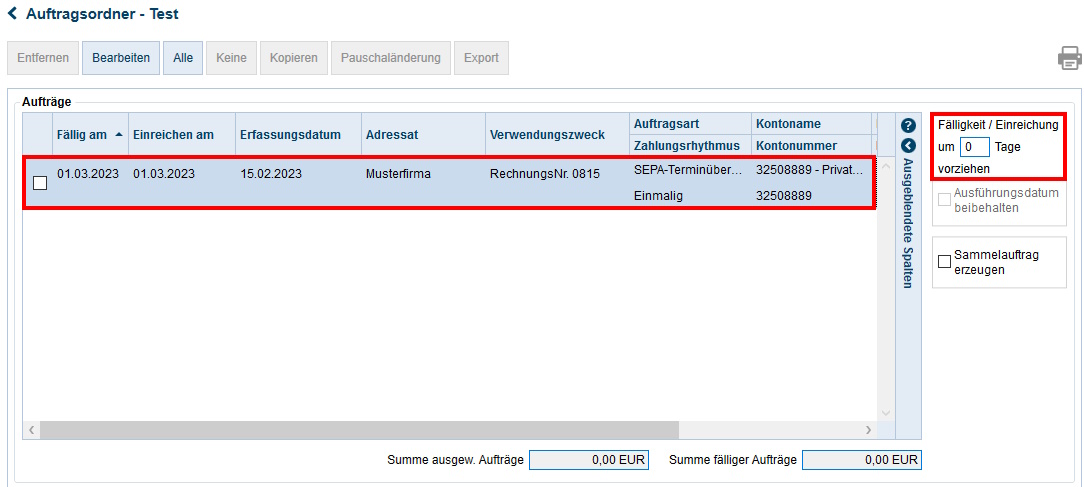Go back using arrow beside Auftragsordner
The height and width of the screenshot is (487, 1084).
pyautogui.click(x=12, y=13)
